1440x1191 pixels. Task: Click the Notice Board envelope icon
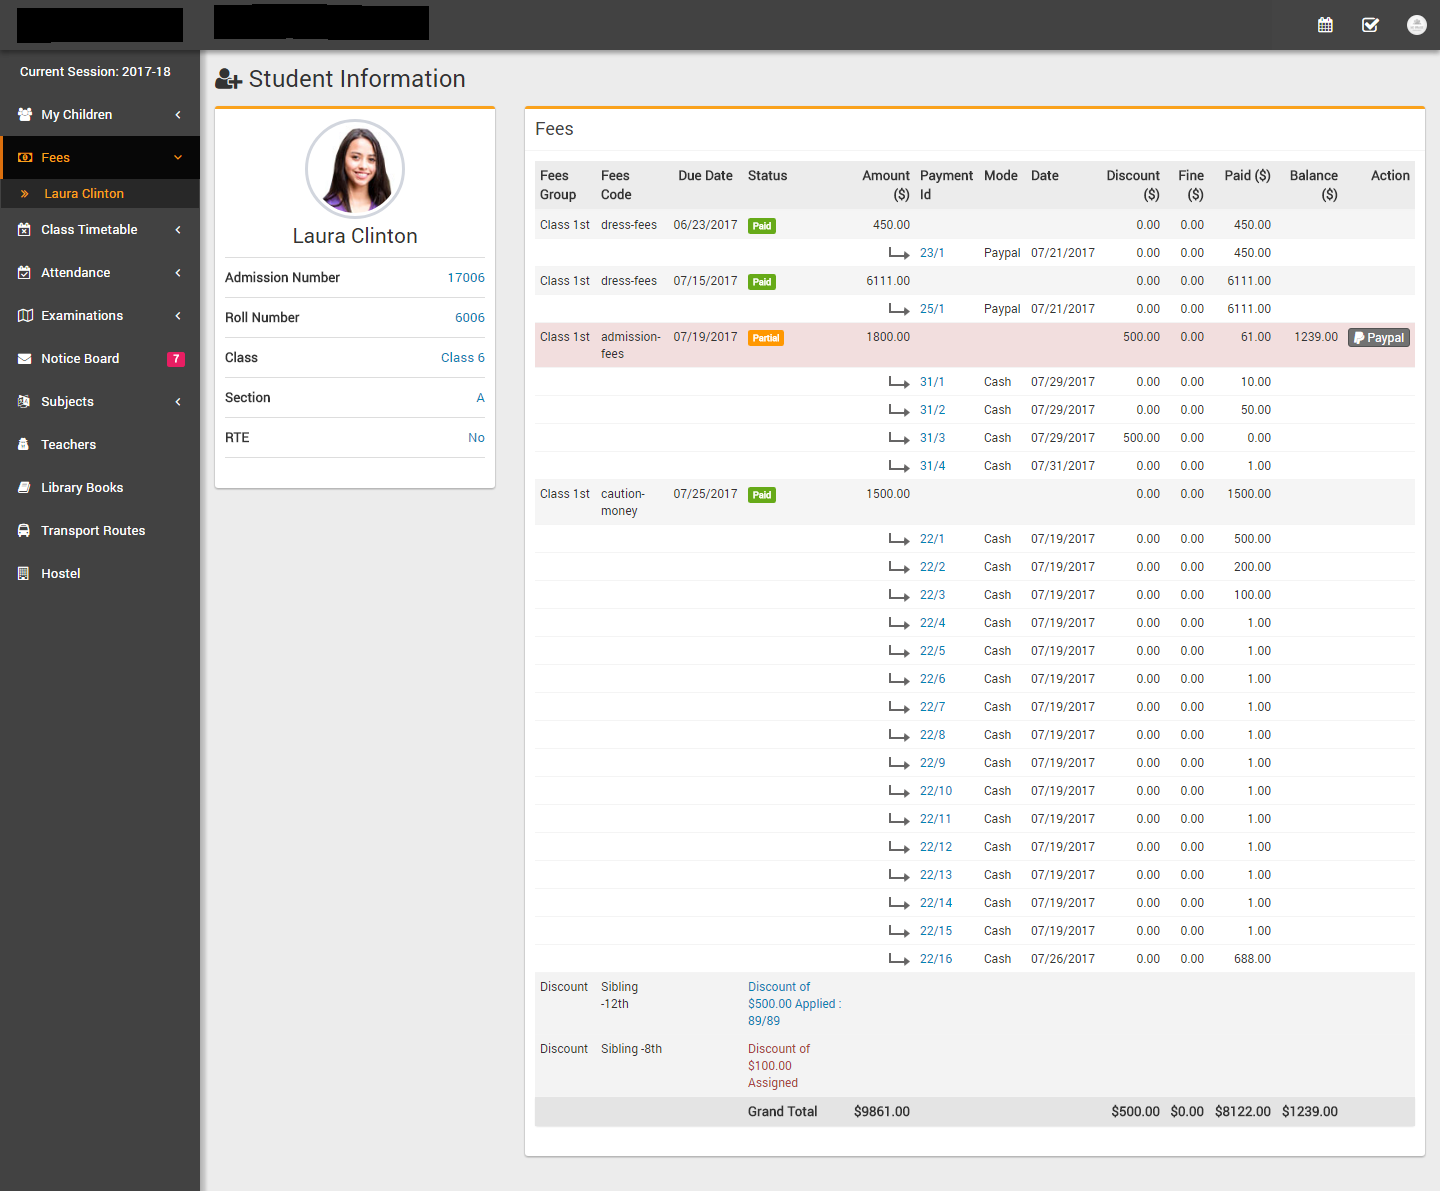click(24, 359)
